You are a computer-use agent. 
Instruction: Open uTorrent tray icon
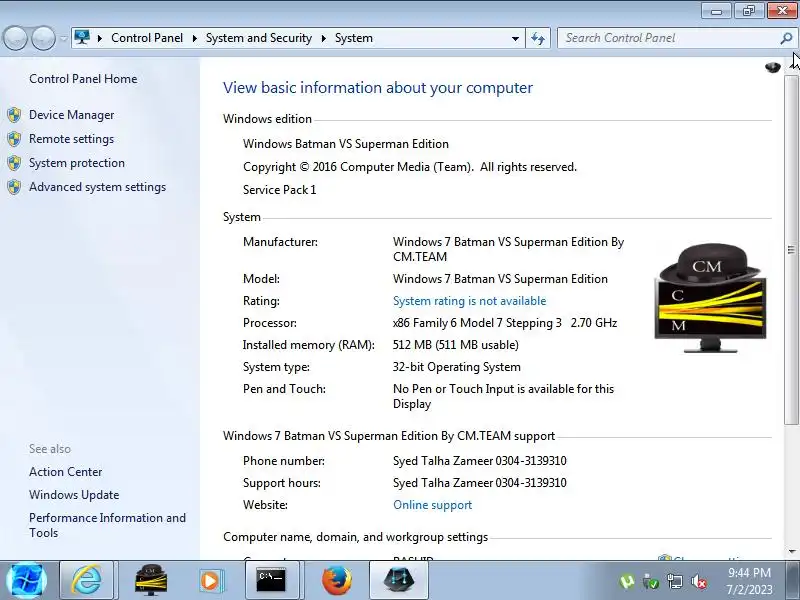tap(627, 582)
